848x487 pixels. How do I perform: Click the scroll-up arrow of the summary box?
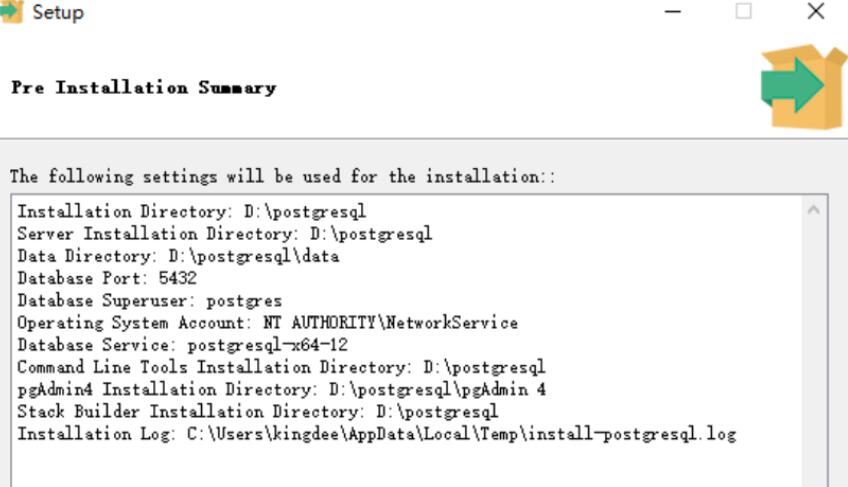tap(813, 210)
